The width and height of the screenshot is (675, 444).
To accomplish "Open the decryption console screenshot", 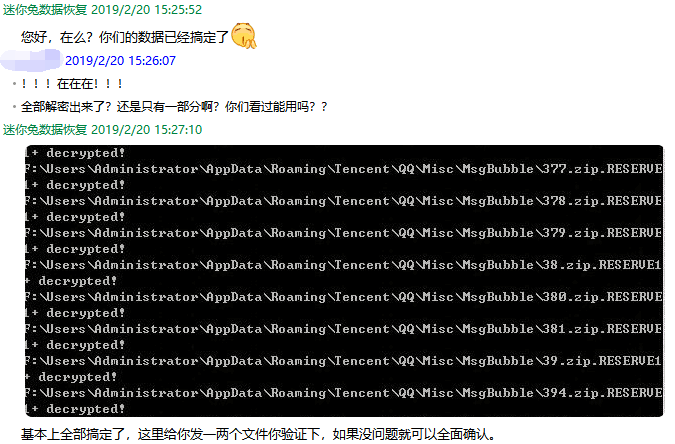I will pyautogui.click(x=344, y=281).
